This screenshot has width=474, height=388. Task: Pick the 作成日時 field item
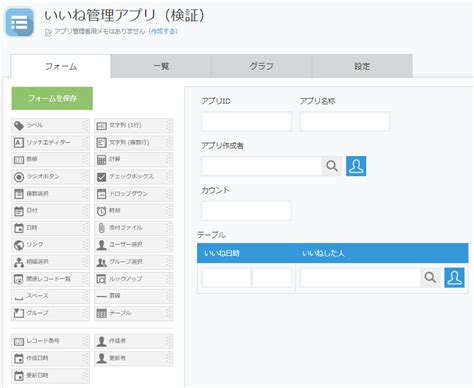coord(50,358)
